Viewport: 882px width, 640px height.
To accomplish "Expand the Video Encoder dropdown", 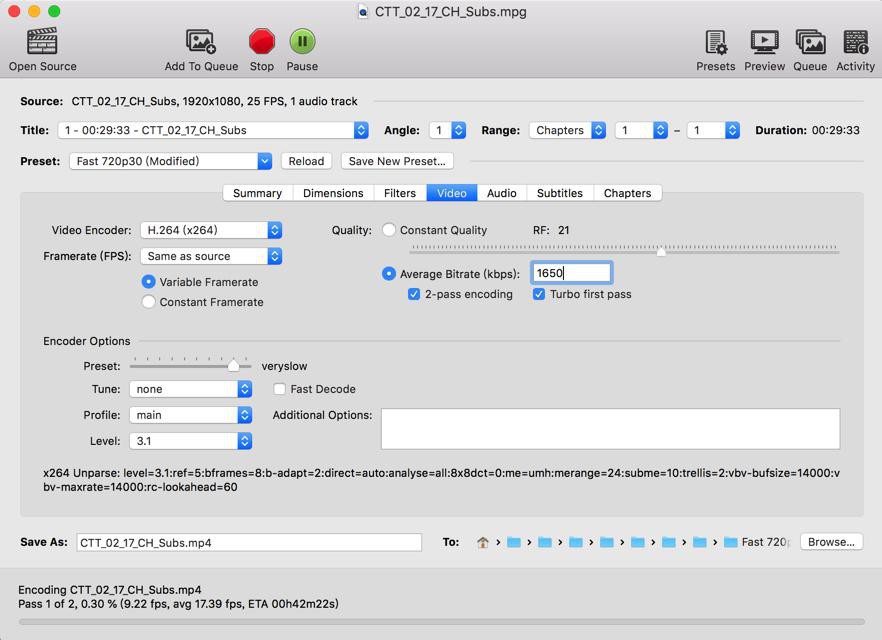I will (x=211, y=230).
